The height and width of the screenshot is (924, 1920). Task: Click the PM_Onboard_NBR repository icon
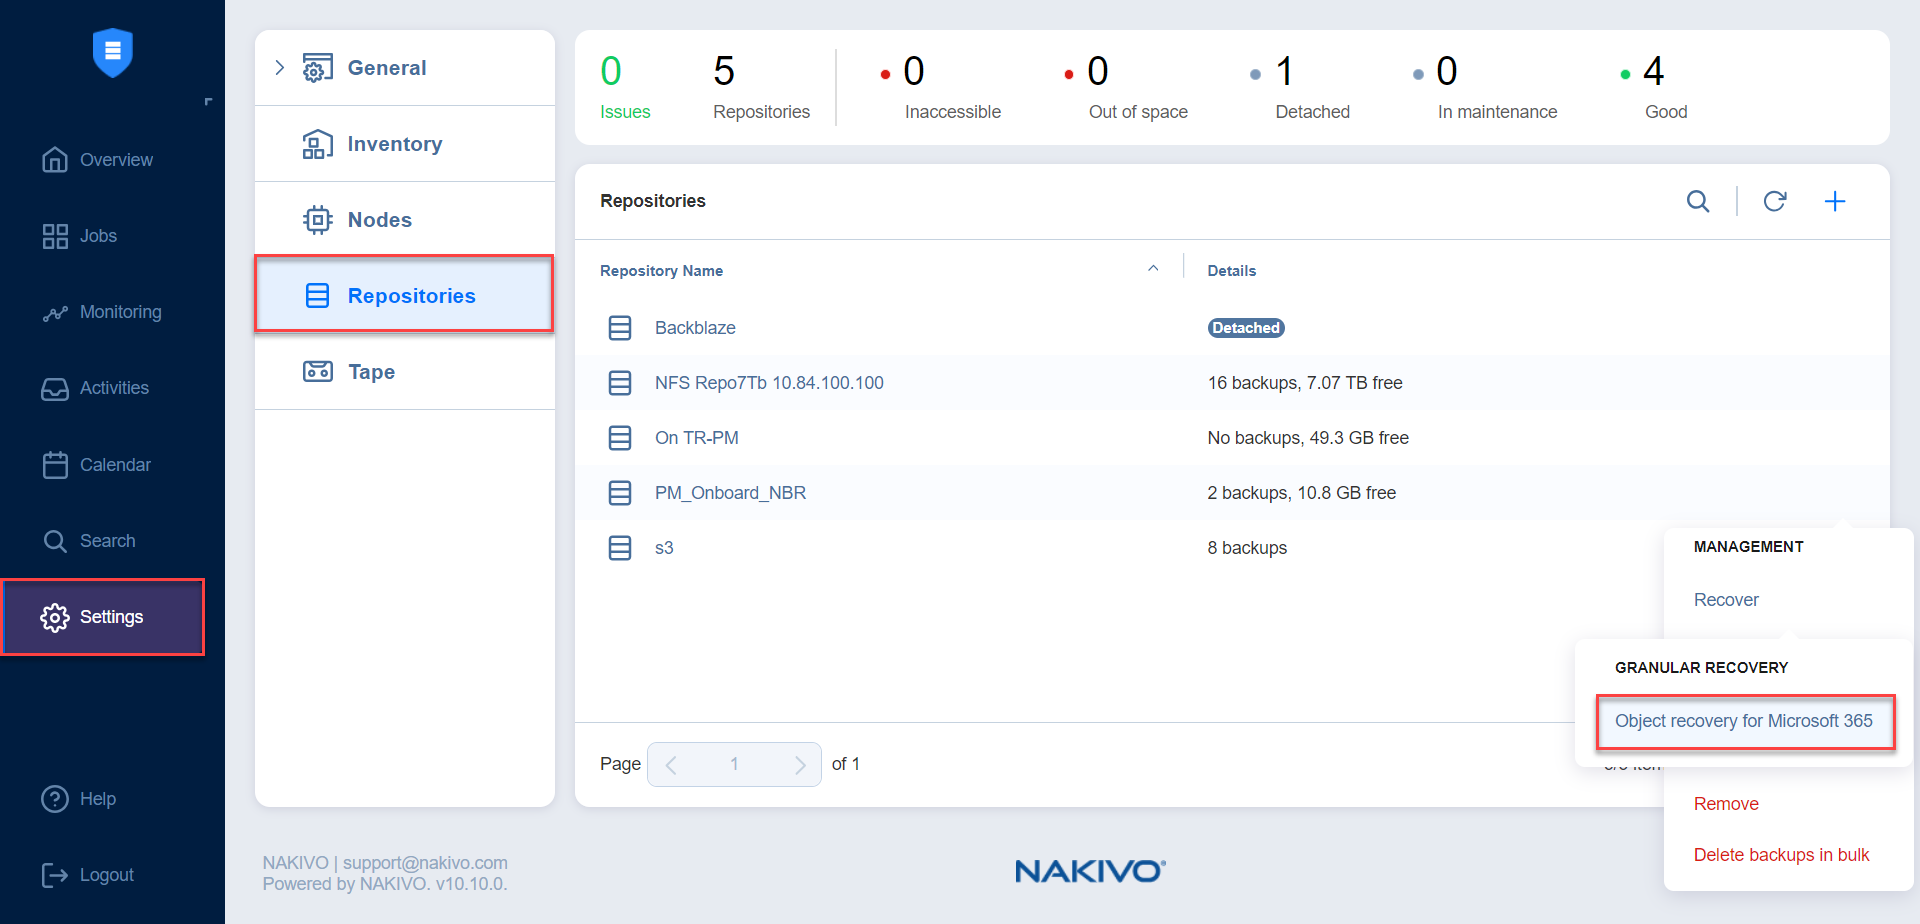620,493
